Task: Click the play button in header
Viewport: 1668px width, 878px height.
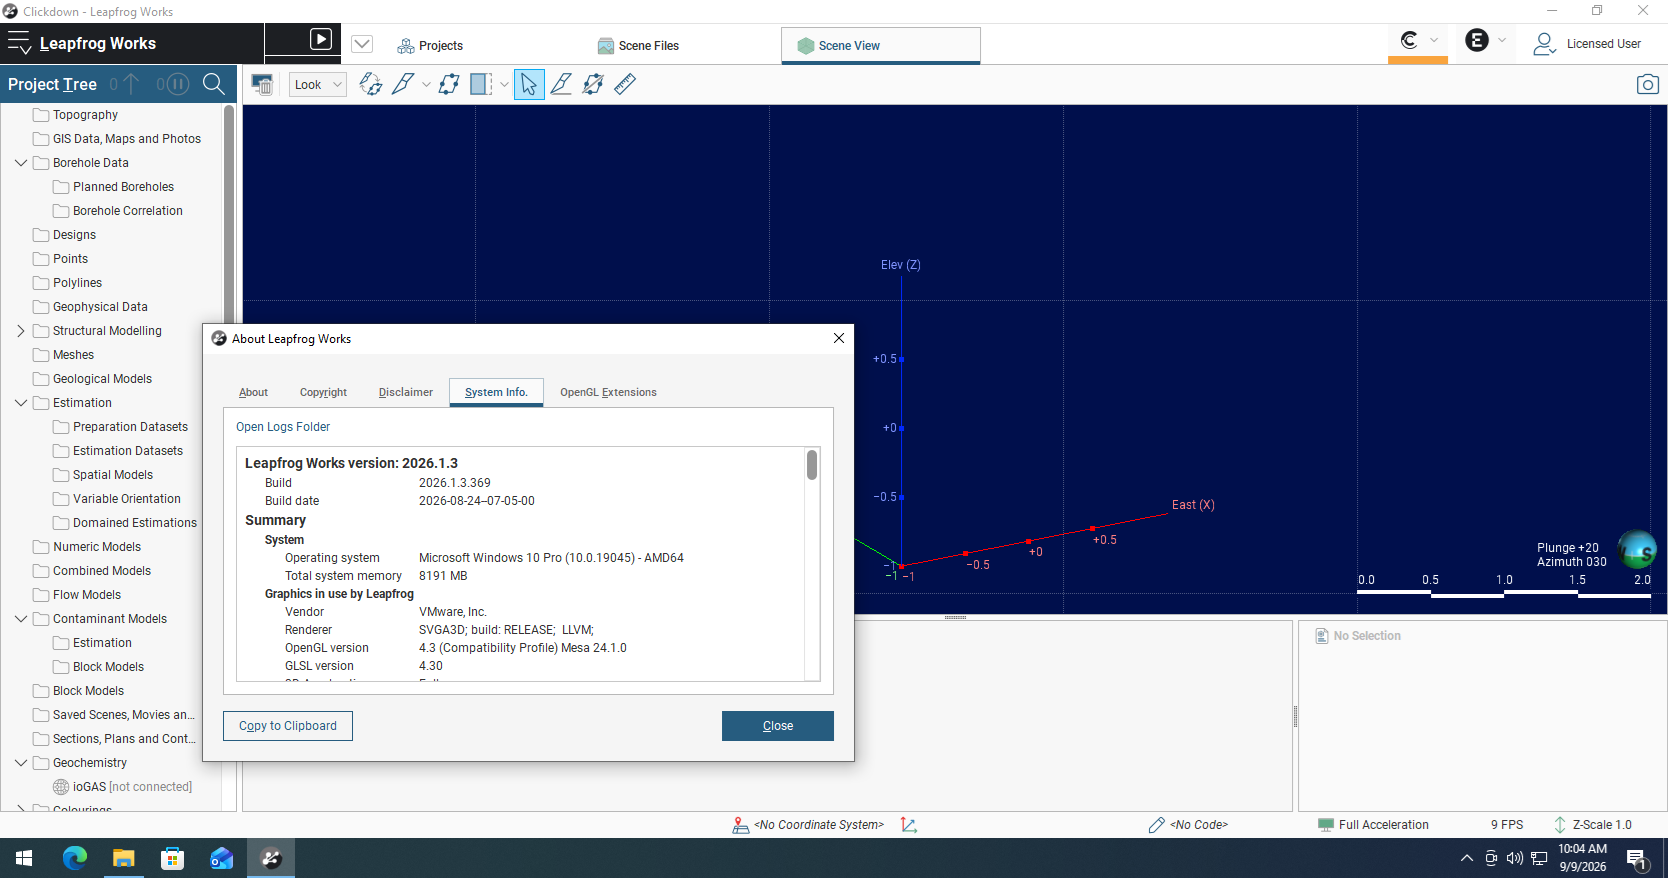Action: tap(320, 39)
